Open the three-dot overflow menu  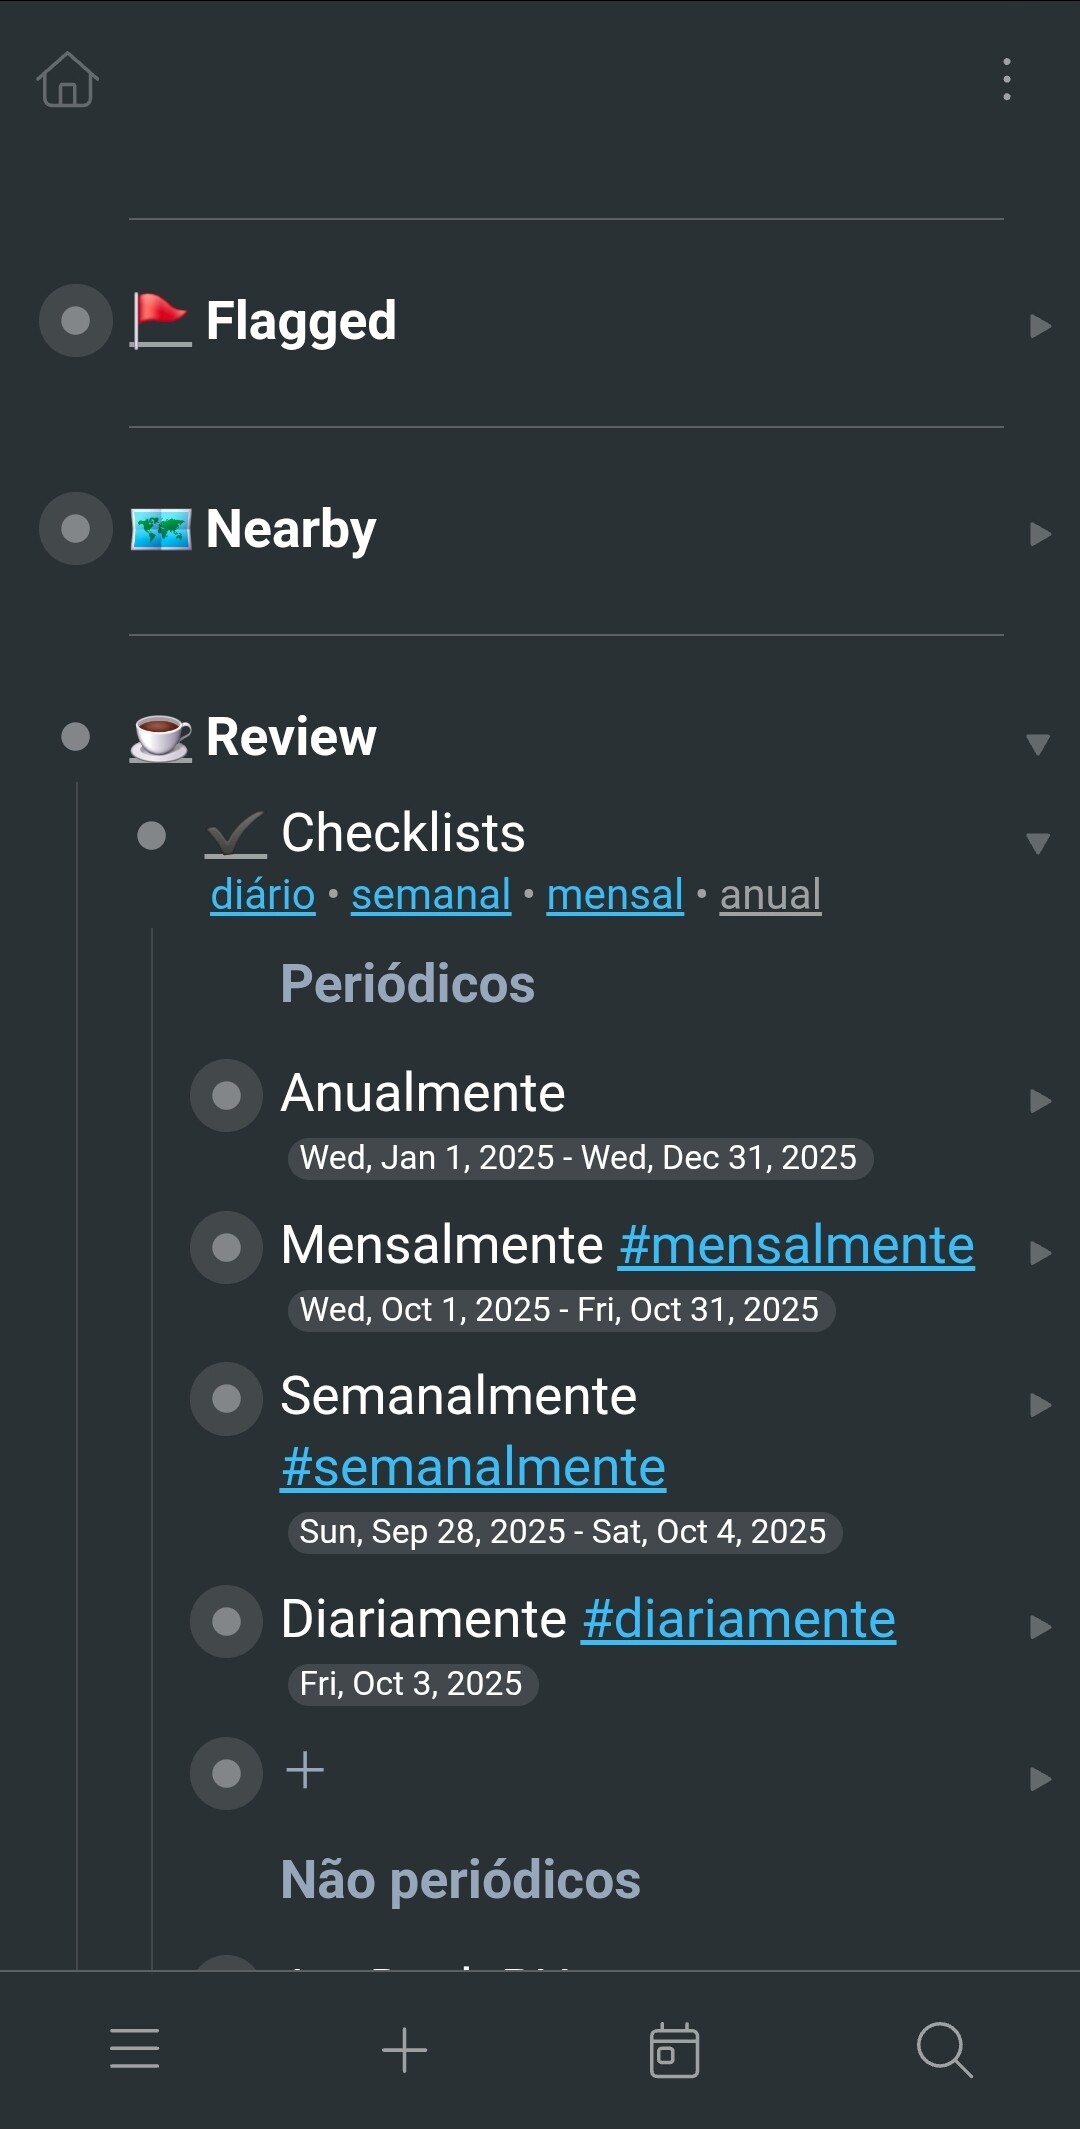pyautogui.click(x=1006, y=79)
